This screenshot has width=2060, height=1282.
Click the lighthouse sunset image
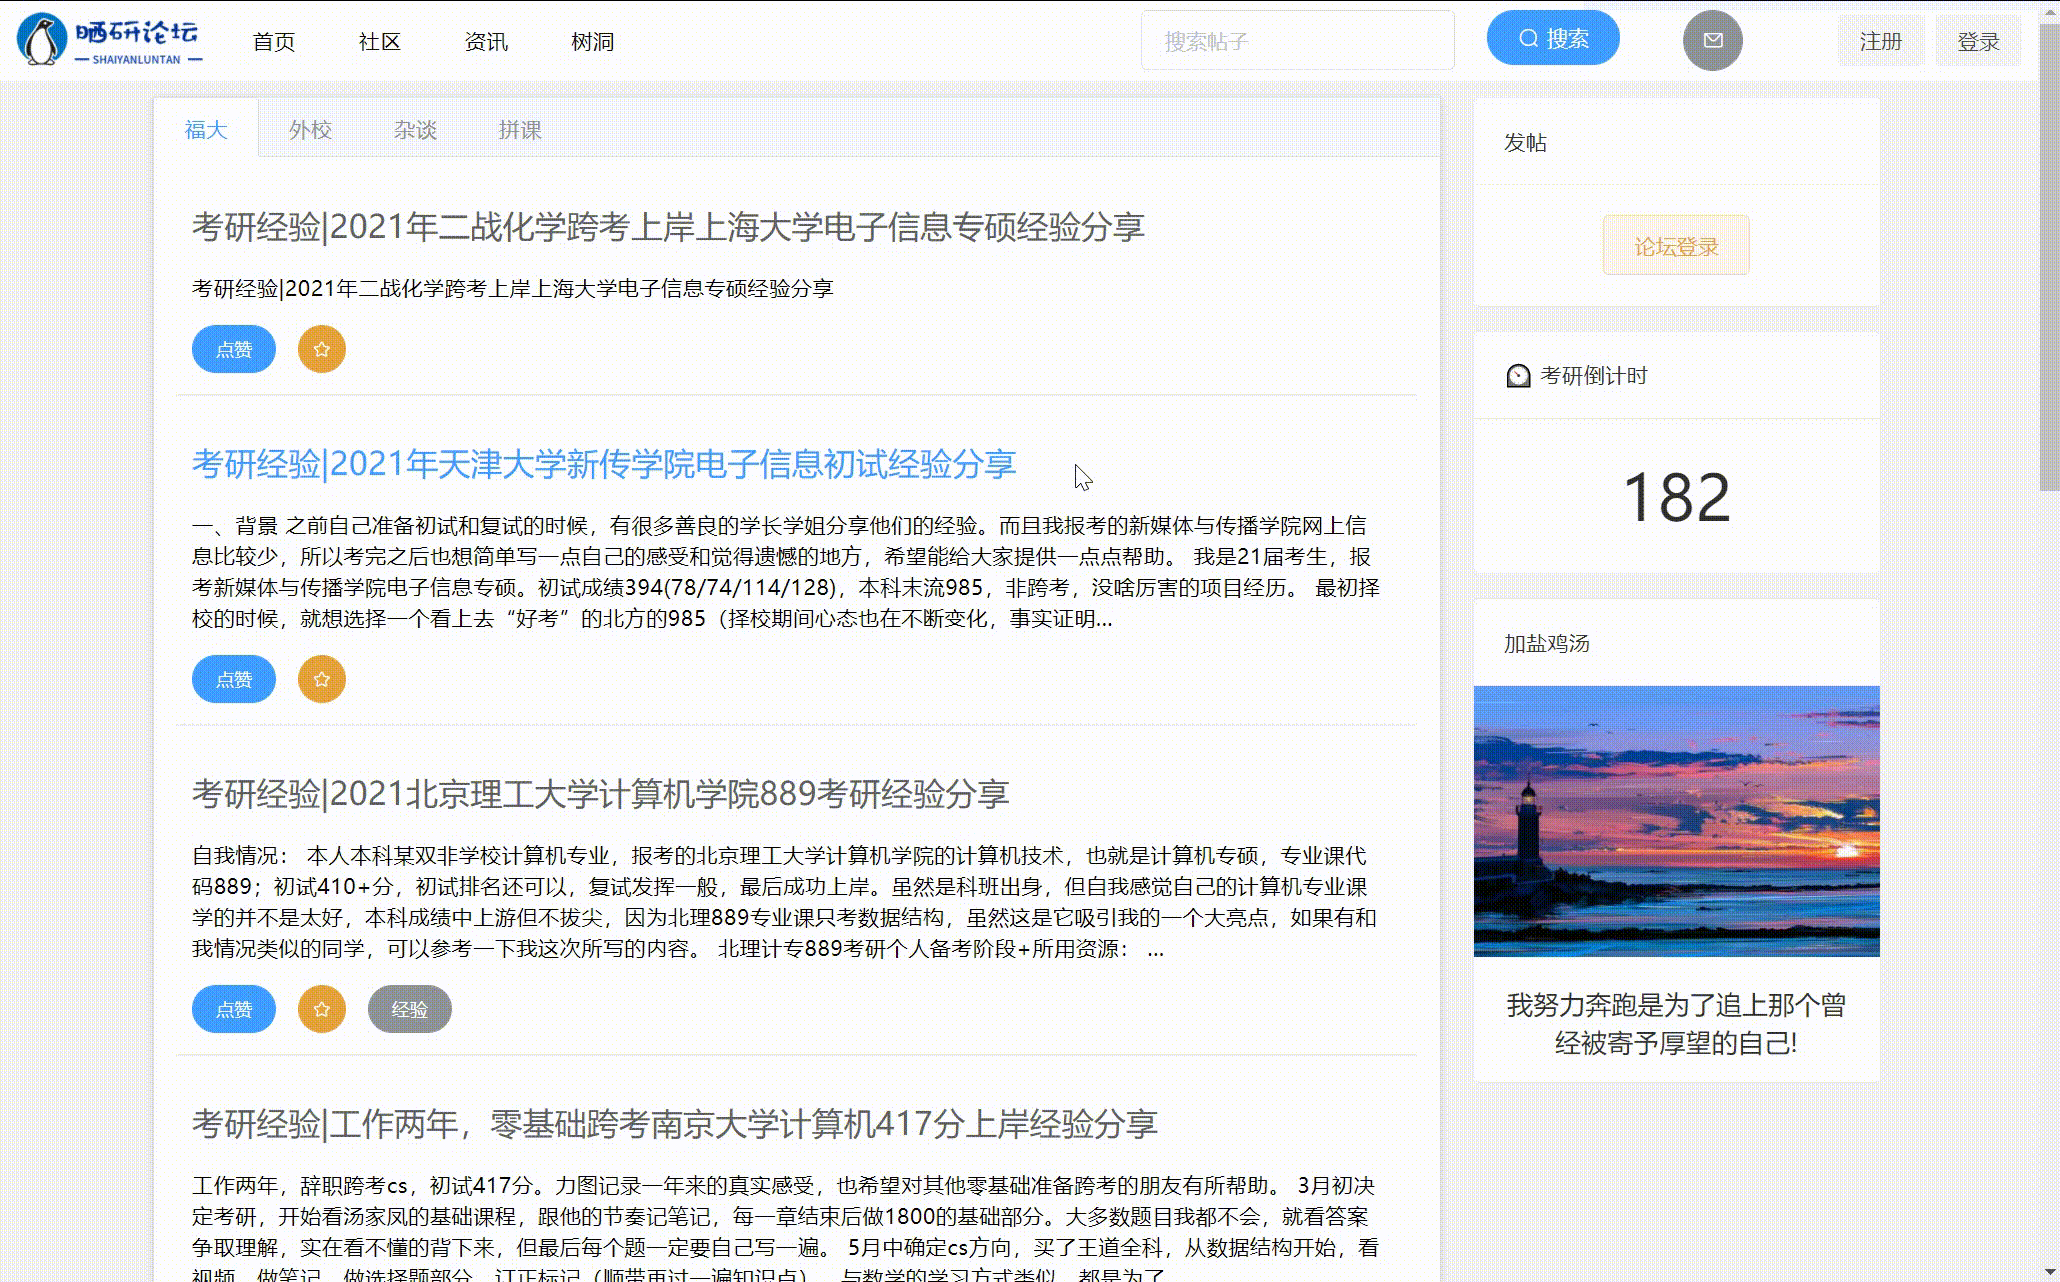coord(1677,821)
